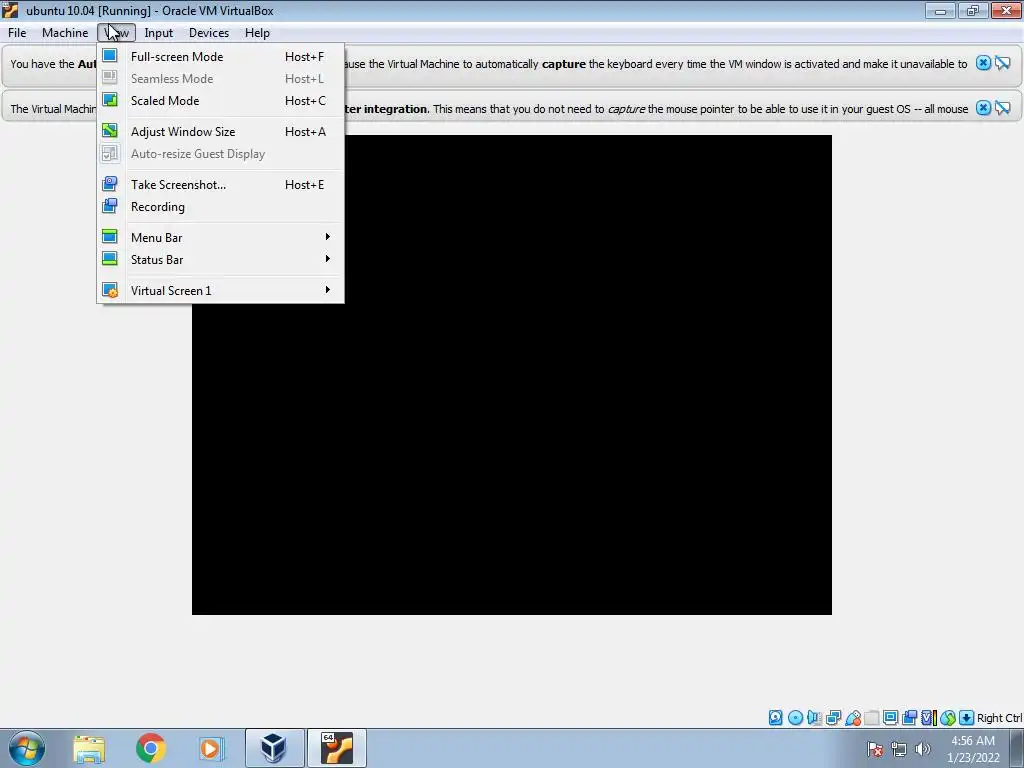Toggle the Recording menu entry
The image size is (1024, 768).
coord(220,207)
